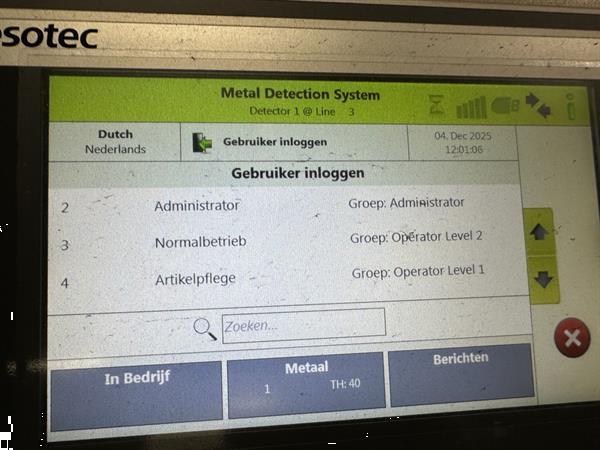Open the Metaal TH: 40 button
This screenshot has width=600, height=450.
[x=307, y=385]
